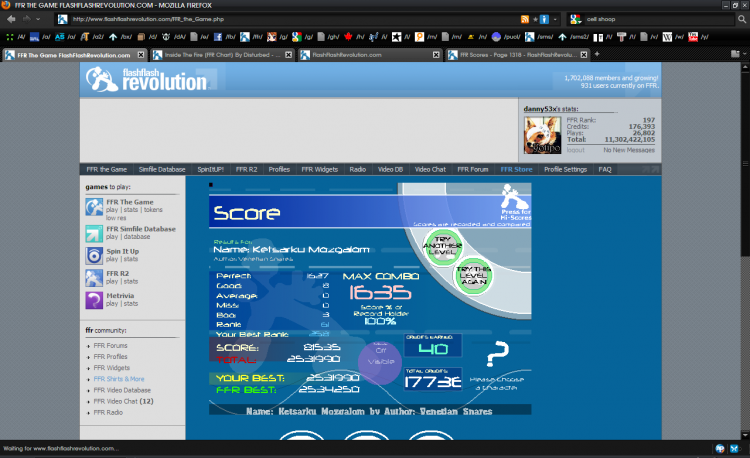The image size is (750, 458).
Task: Open 'SpinItUP!' nav menu item
Action: click(210, 169)
